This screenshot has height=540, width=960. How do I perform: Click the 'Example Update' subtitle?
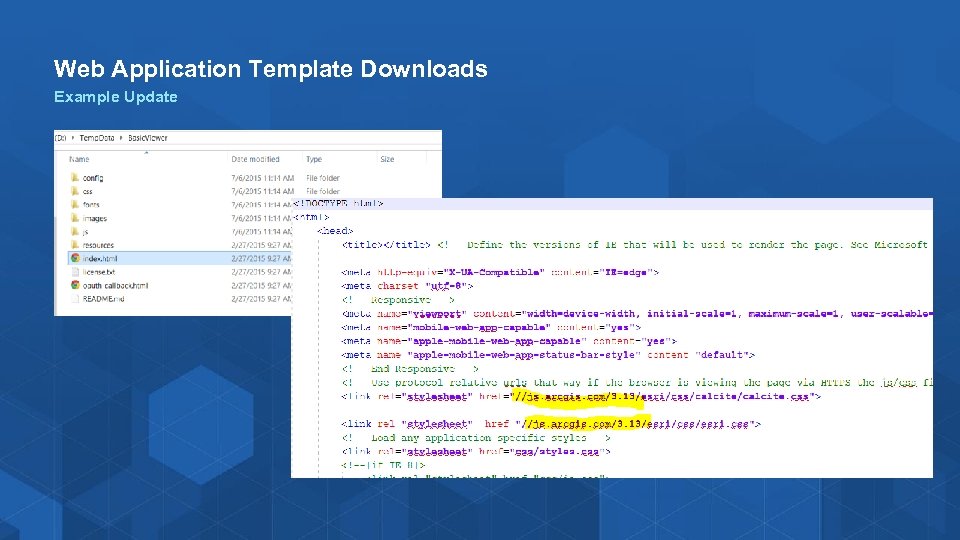(x=116, y=97)
